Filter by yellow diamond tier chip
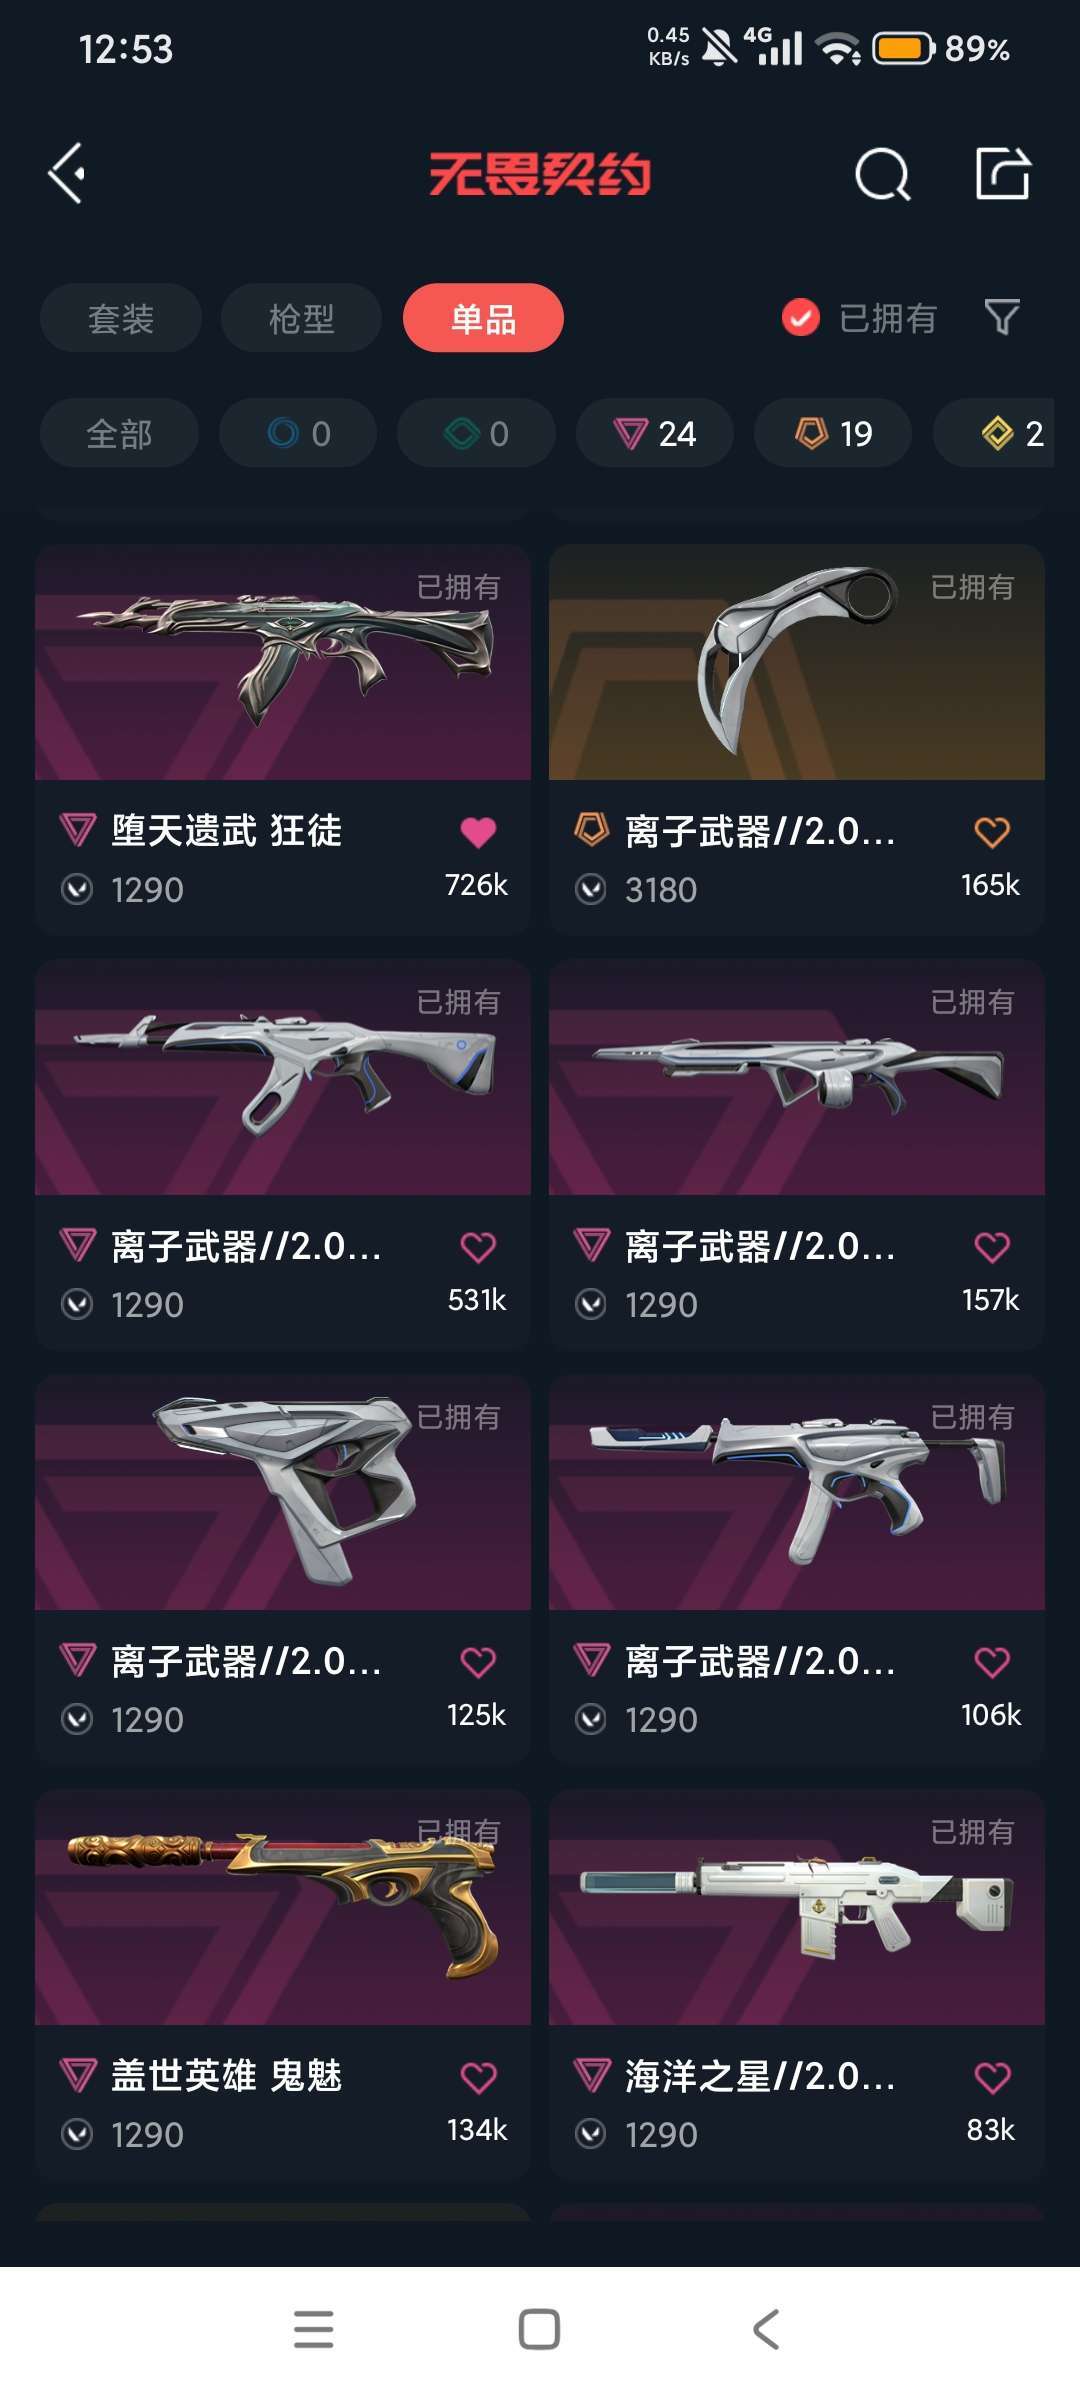Viewport: 1080px width, 2400px height. pos(994,433)
